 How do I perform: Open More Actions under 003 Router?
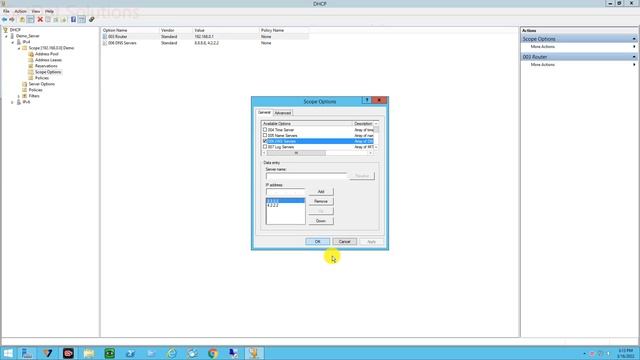point(542,64)
